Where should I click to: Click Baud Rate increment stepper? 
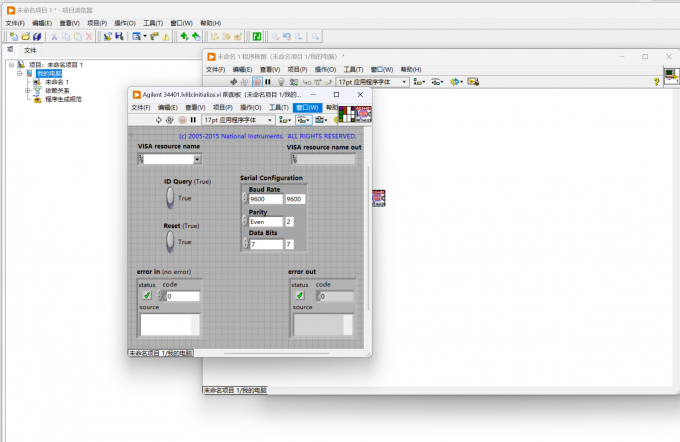coord(245,196)
